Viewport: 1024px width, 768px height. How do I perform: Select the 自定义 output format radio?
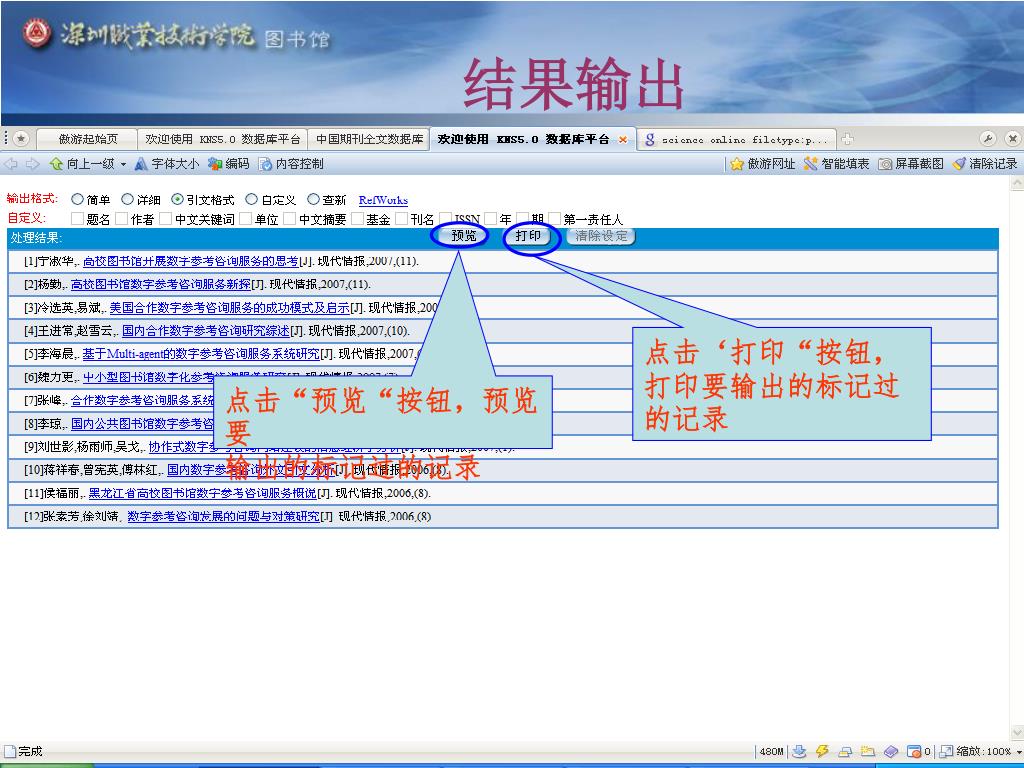(252, 199)
